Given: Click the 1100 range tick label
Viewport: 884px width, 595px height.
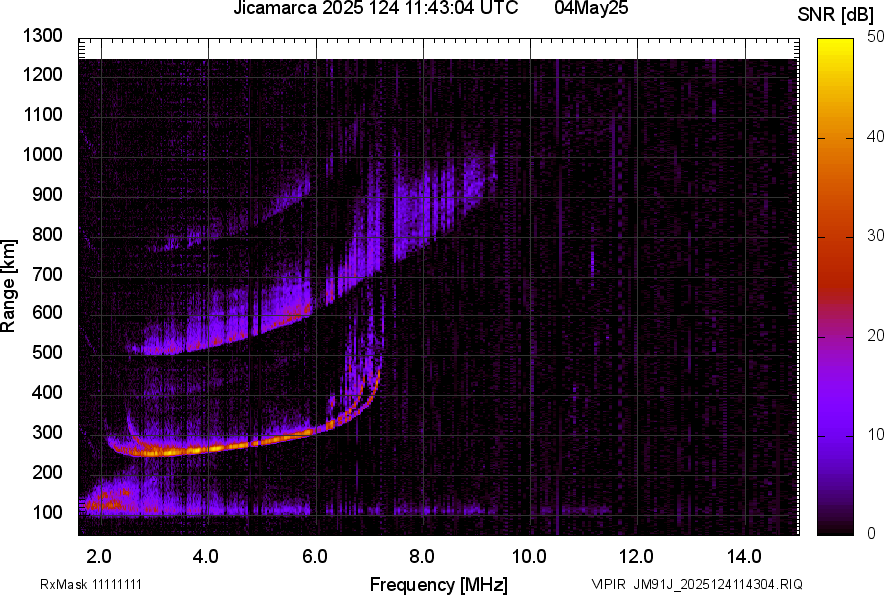Looking at the screenshot, I should 42,114.
